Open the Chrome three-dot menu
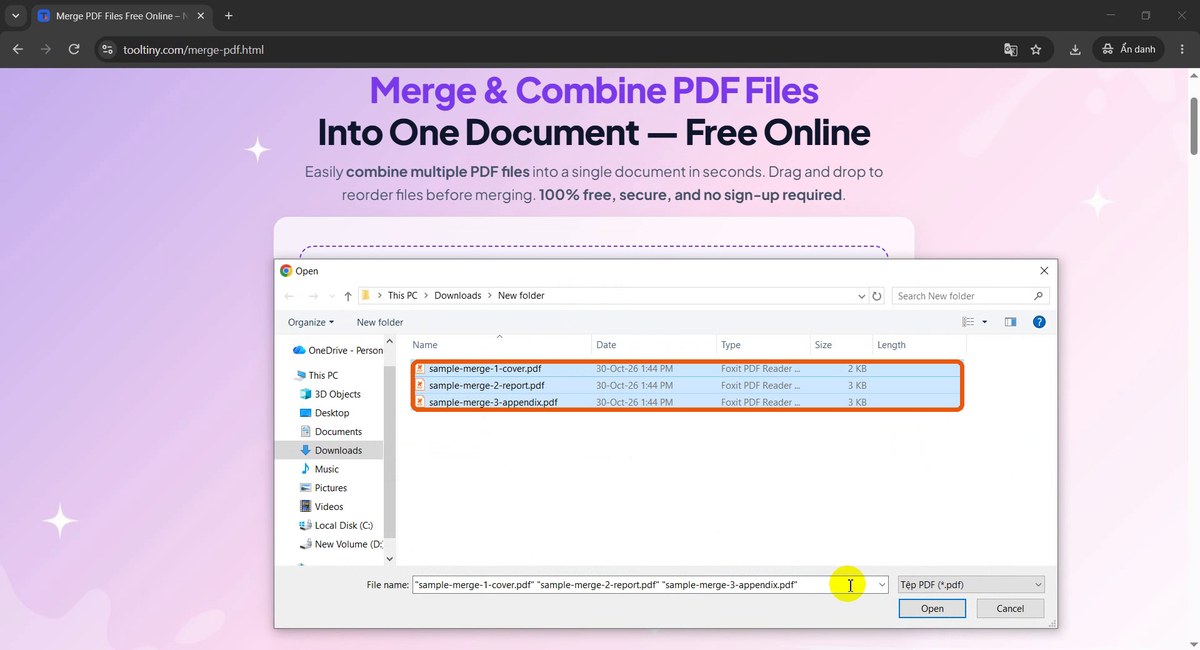 tap(1183, 49)
